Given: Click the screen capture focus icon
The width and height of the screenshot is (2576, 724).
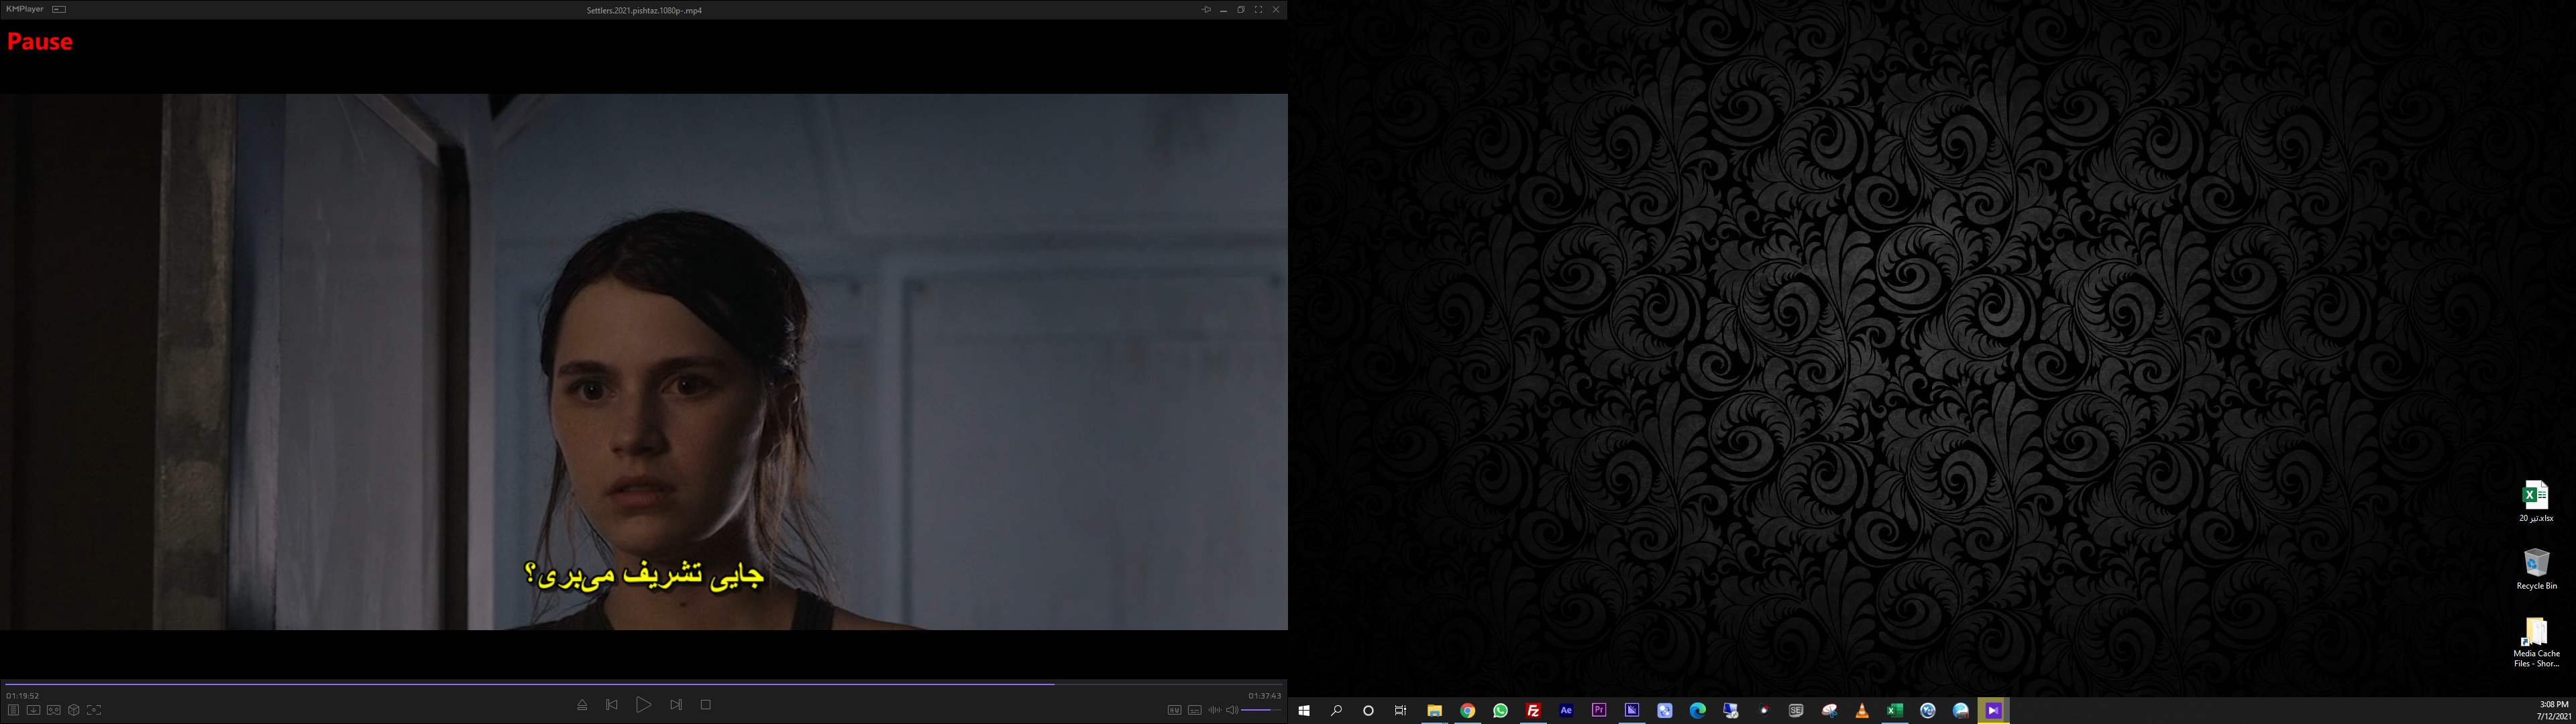Looking at the screenshot, I should coord(94,710).
